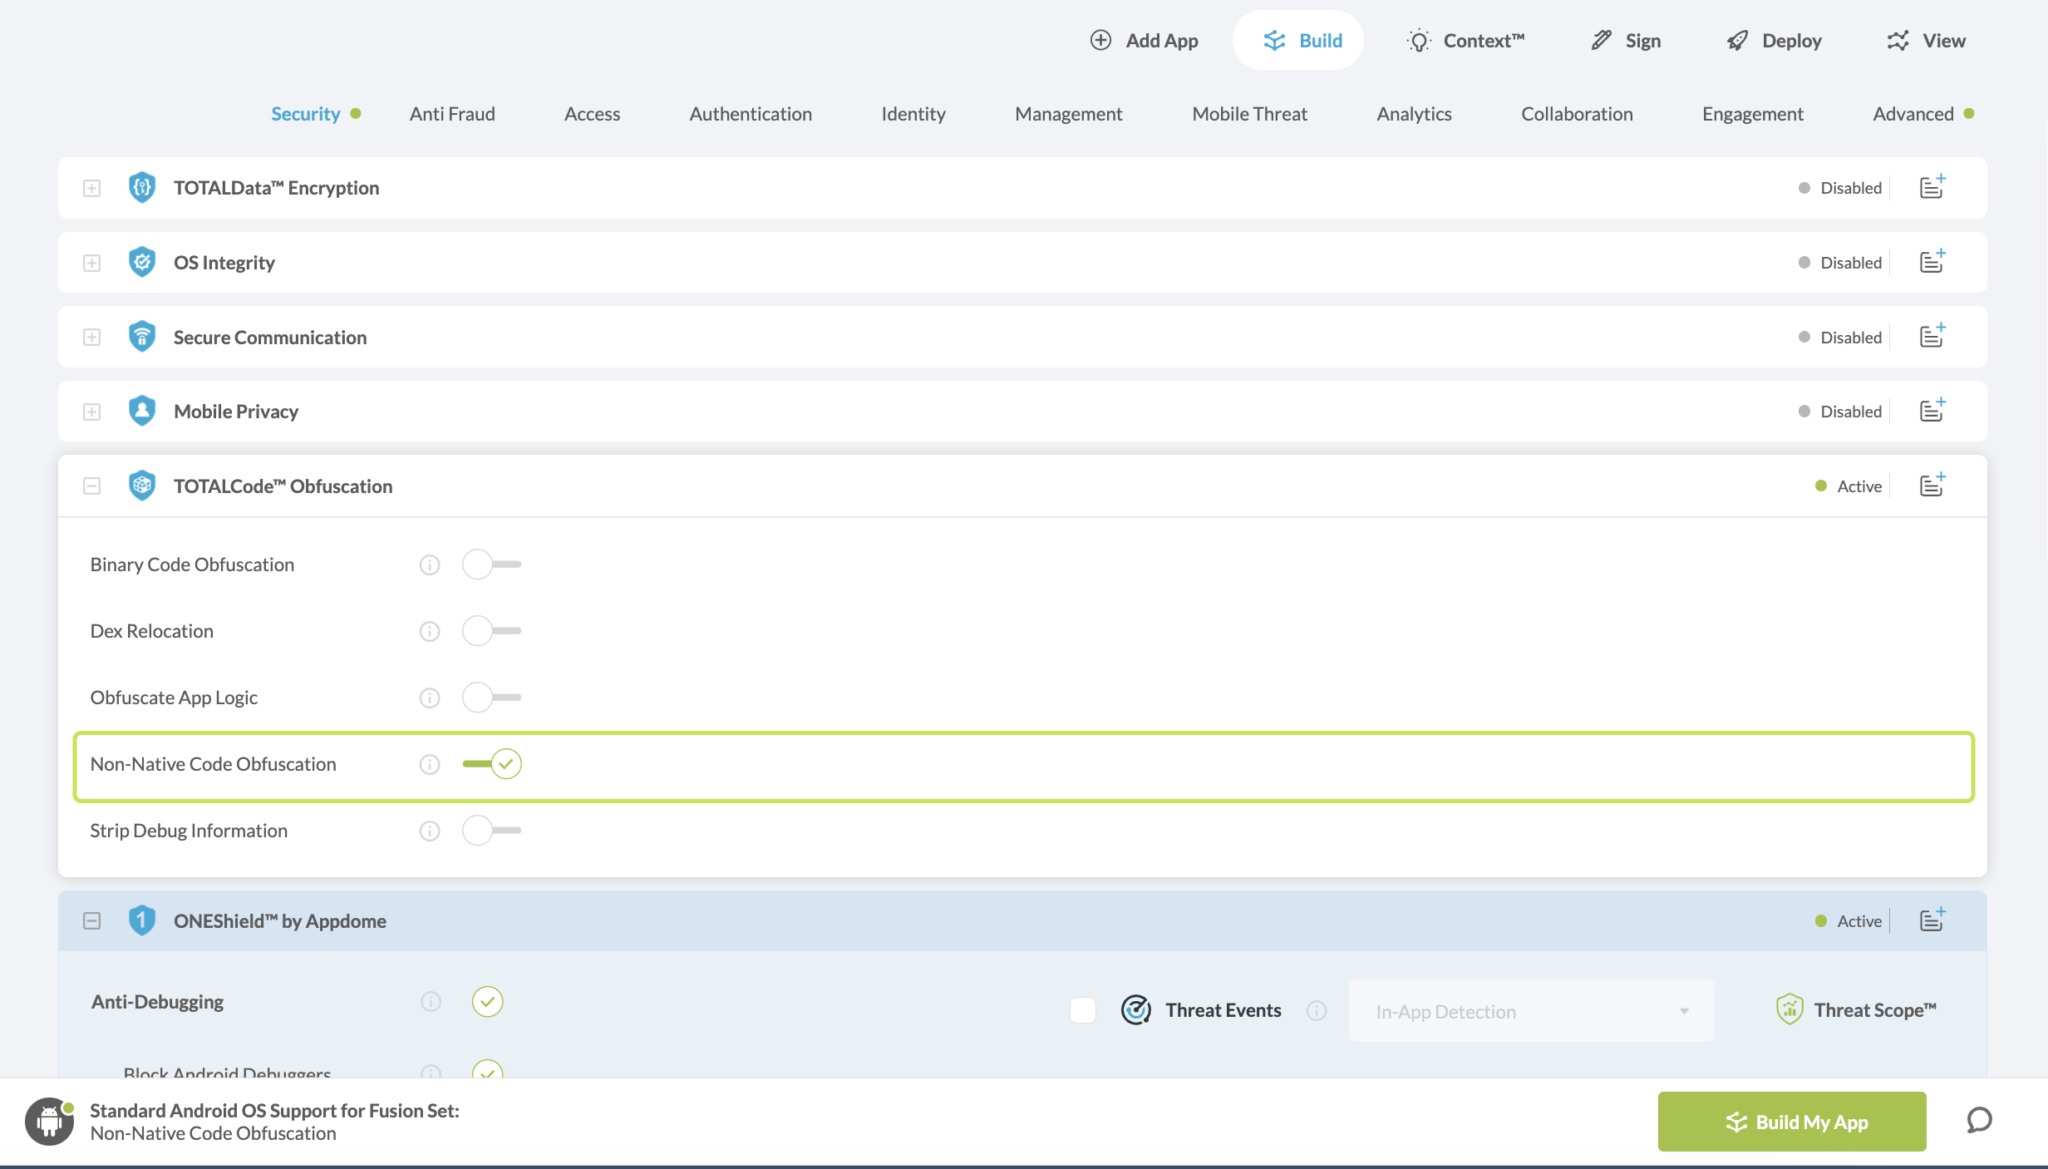Image resolution: width=2048 pixels, height=1169 pixels.
Task: Open Context™ via its lightbulb icon
Action: 1418,40
